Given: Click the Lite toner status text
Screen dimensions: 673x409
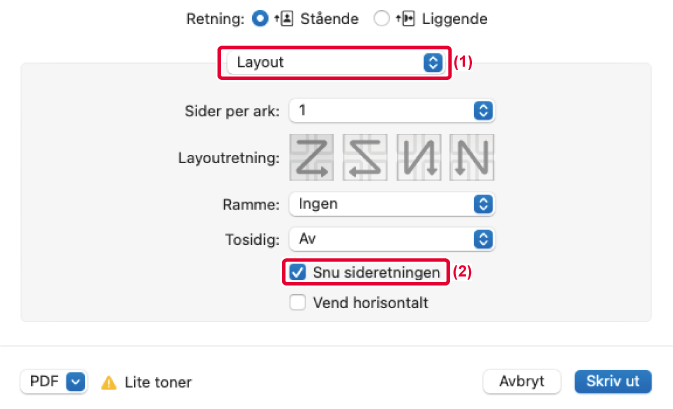Looking at the screenshot, I should coord(158,382).
